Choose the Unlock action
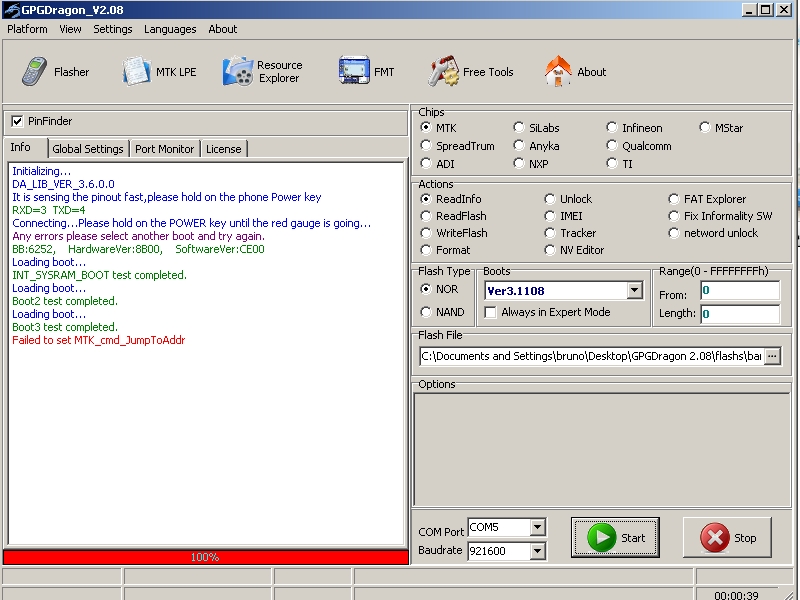Viewport: 800px width, 600px height. (x=549, y=199)
